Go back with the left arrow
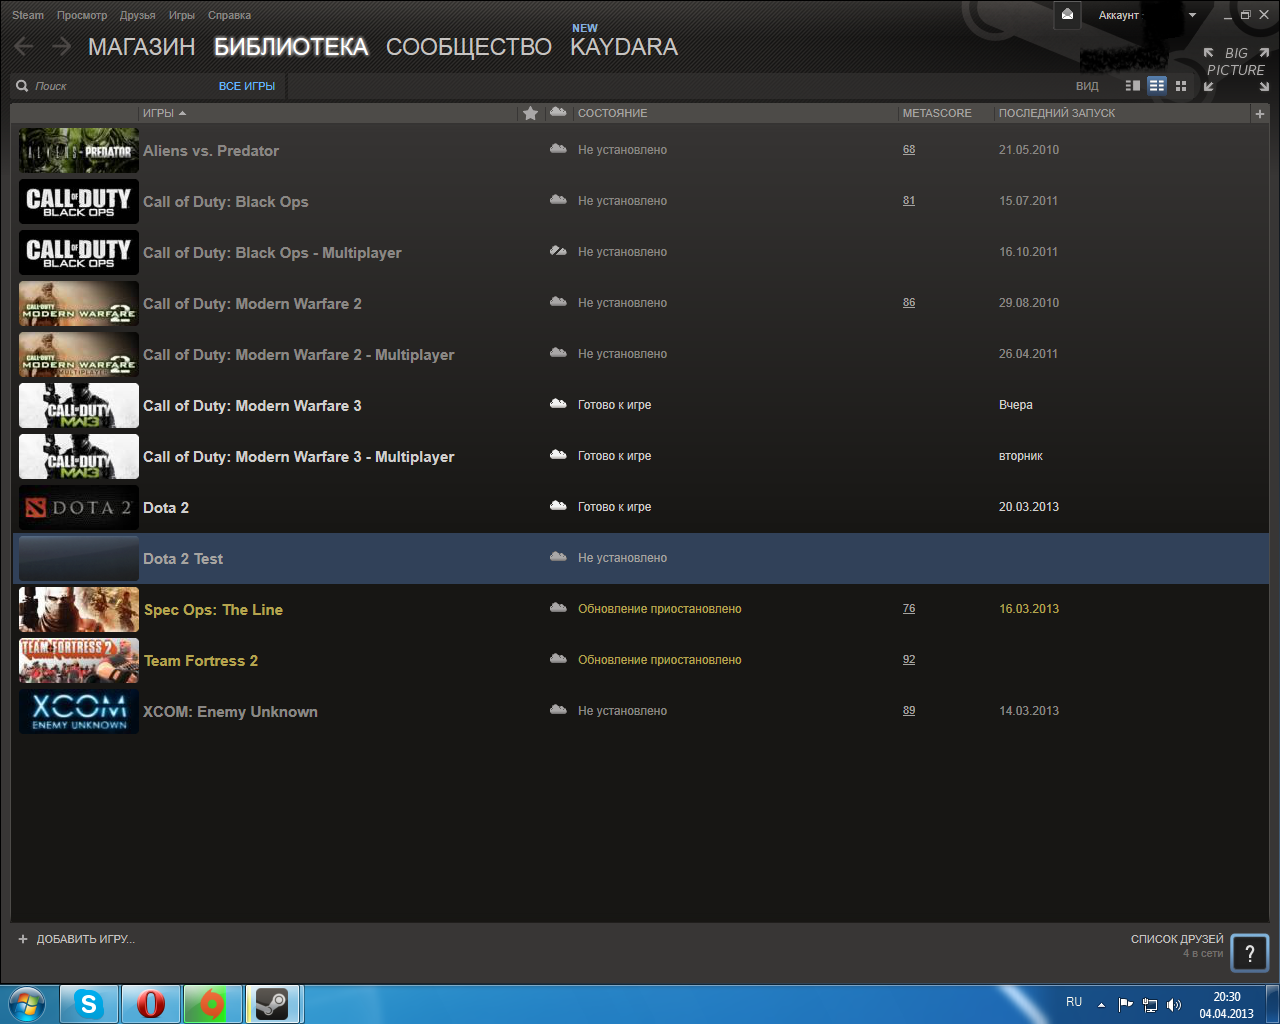The height and width of the screenshot is (1024, 1280). click(24, 46)
